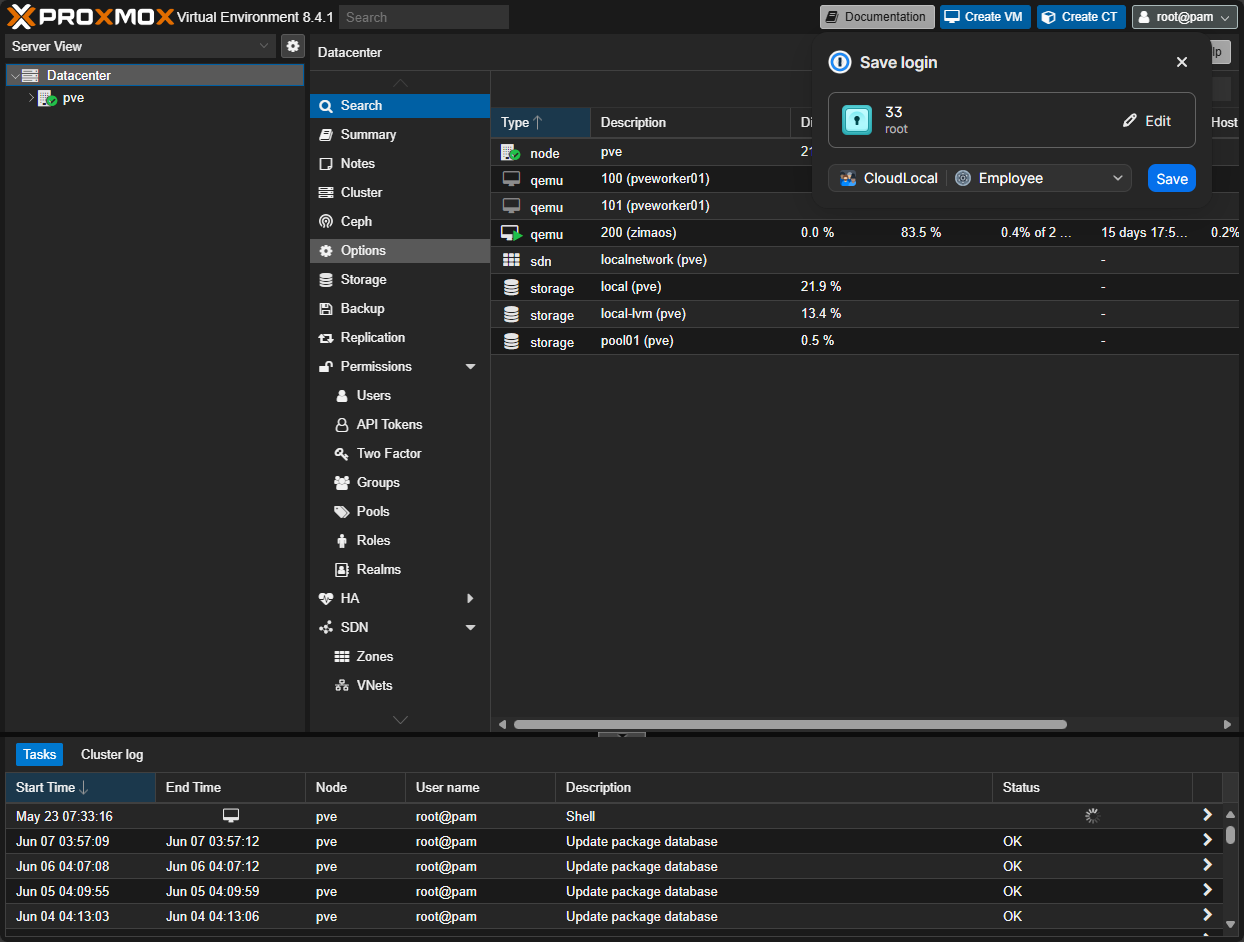1244x942 pixels.
Task: Click qemu monitor icon for 101 (pveworker01)
Action: tap(511, 206)
